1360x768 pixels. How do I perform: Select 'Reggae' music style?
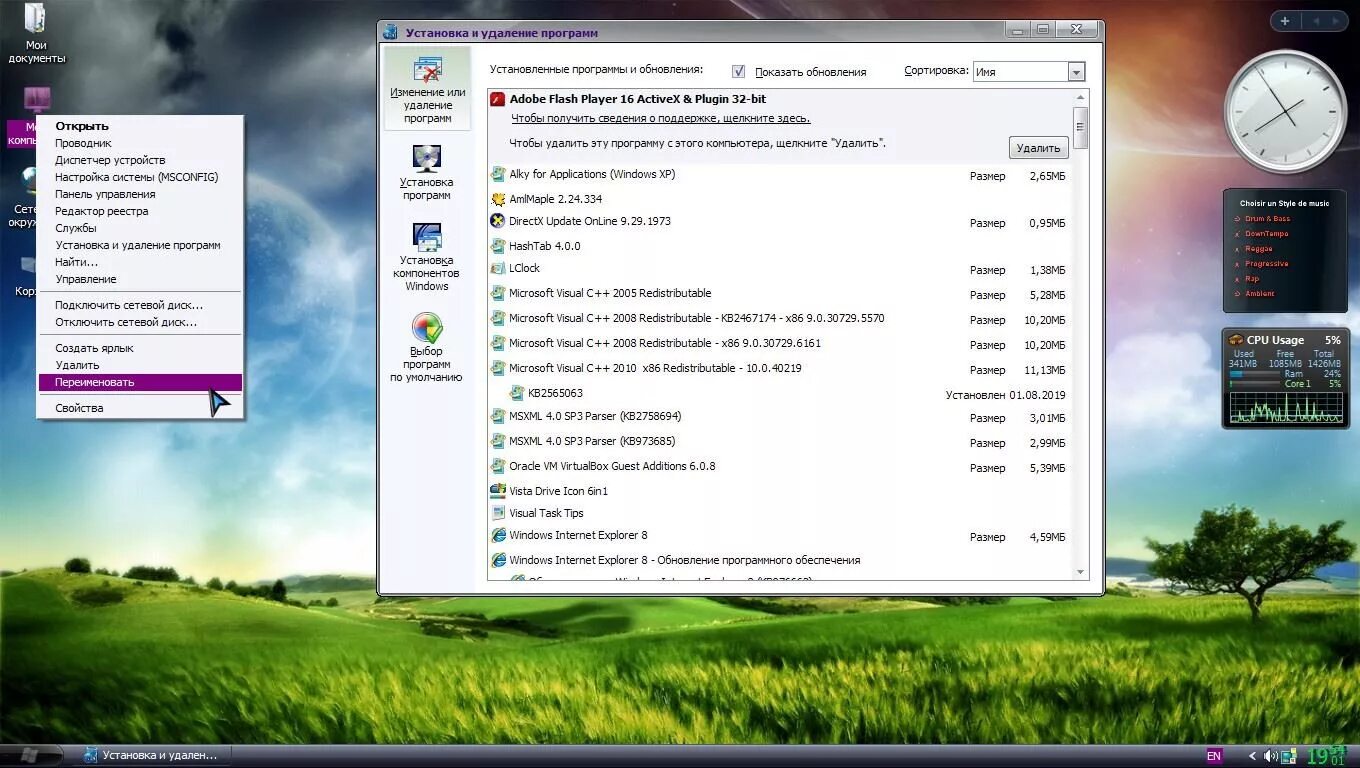(x=1258, y=249)
